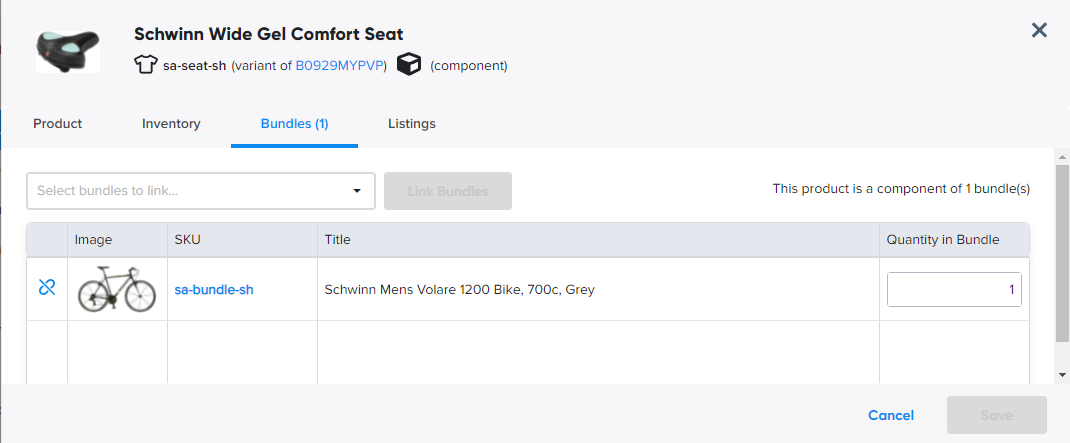
Task: Click the unlink bundle chain icon
Action: click(46, 288)
